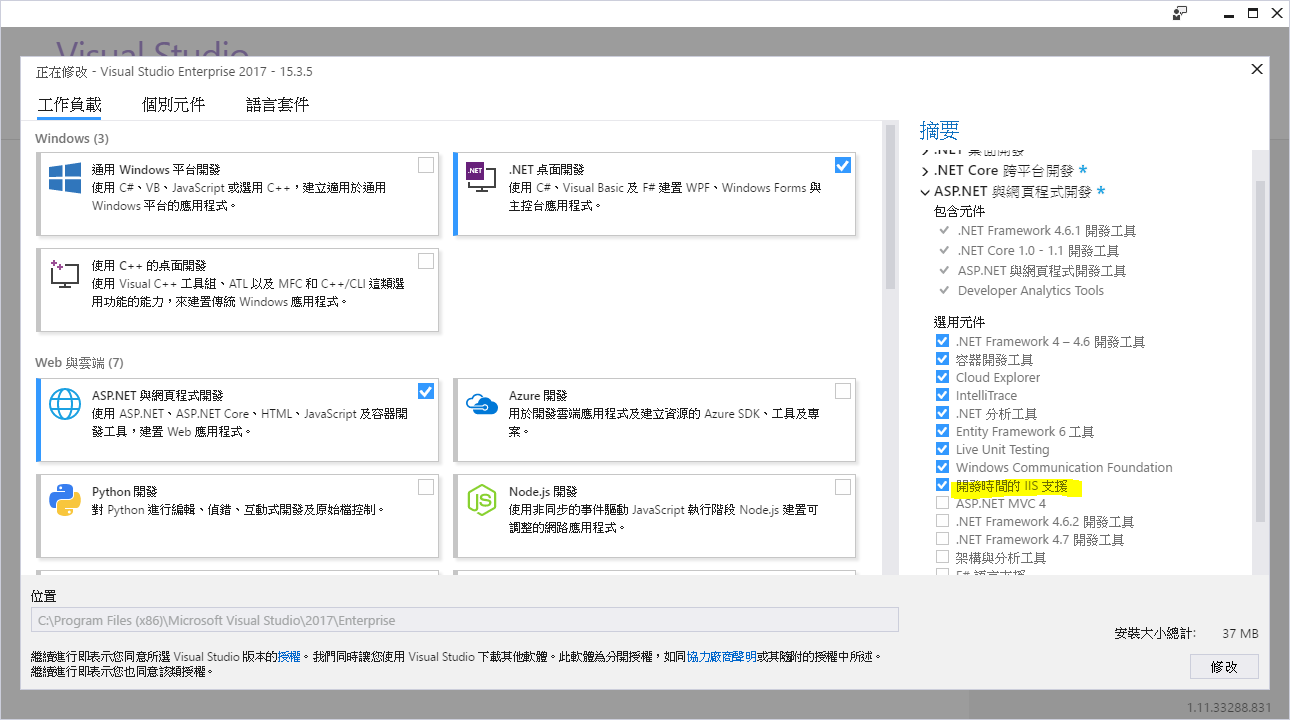1290x720 pixels.
Task: Check ASP.NET MVC 4 component
Action: (942, 503)
